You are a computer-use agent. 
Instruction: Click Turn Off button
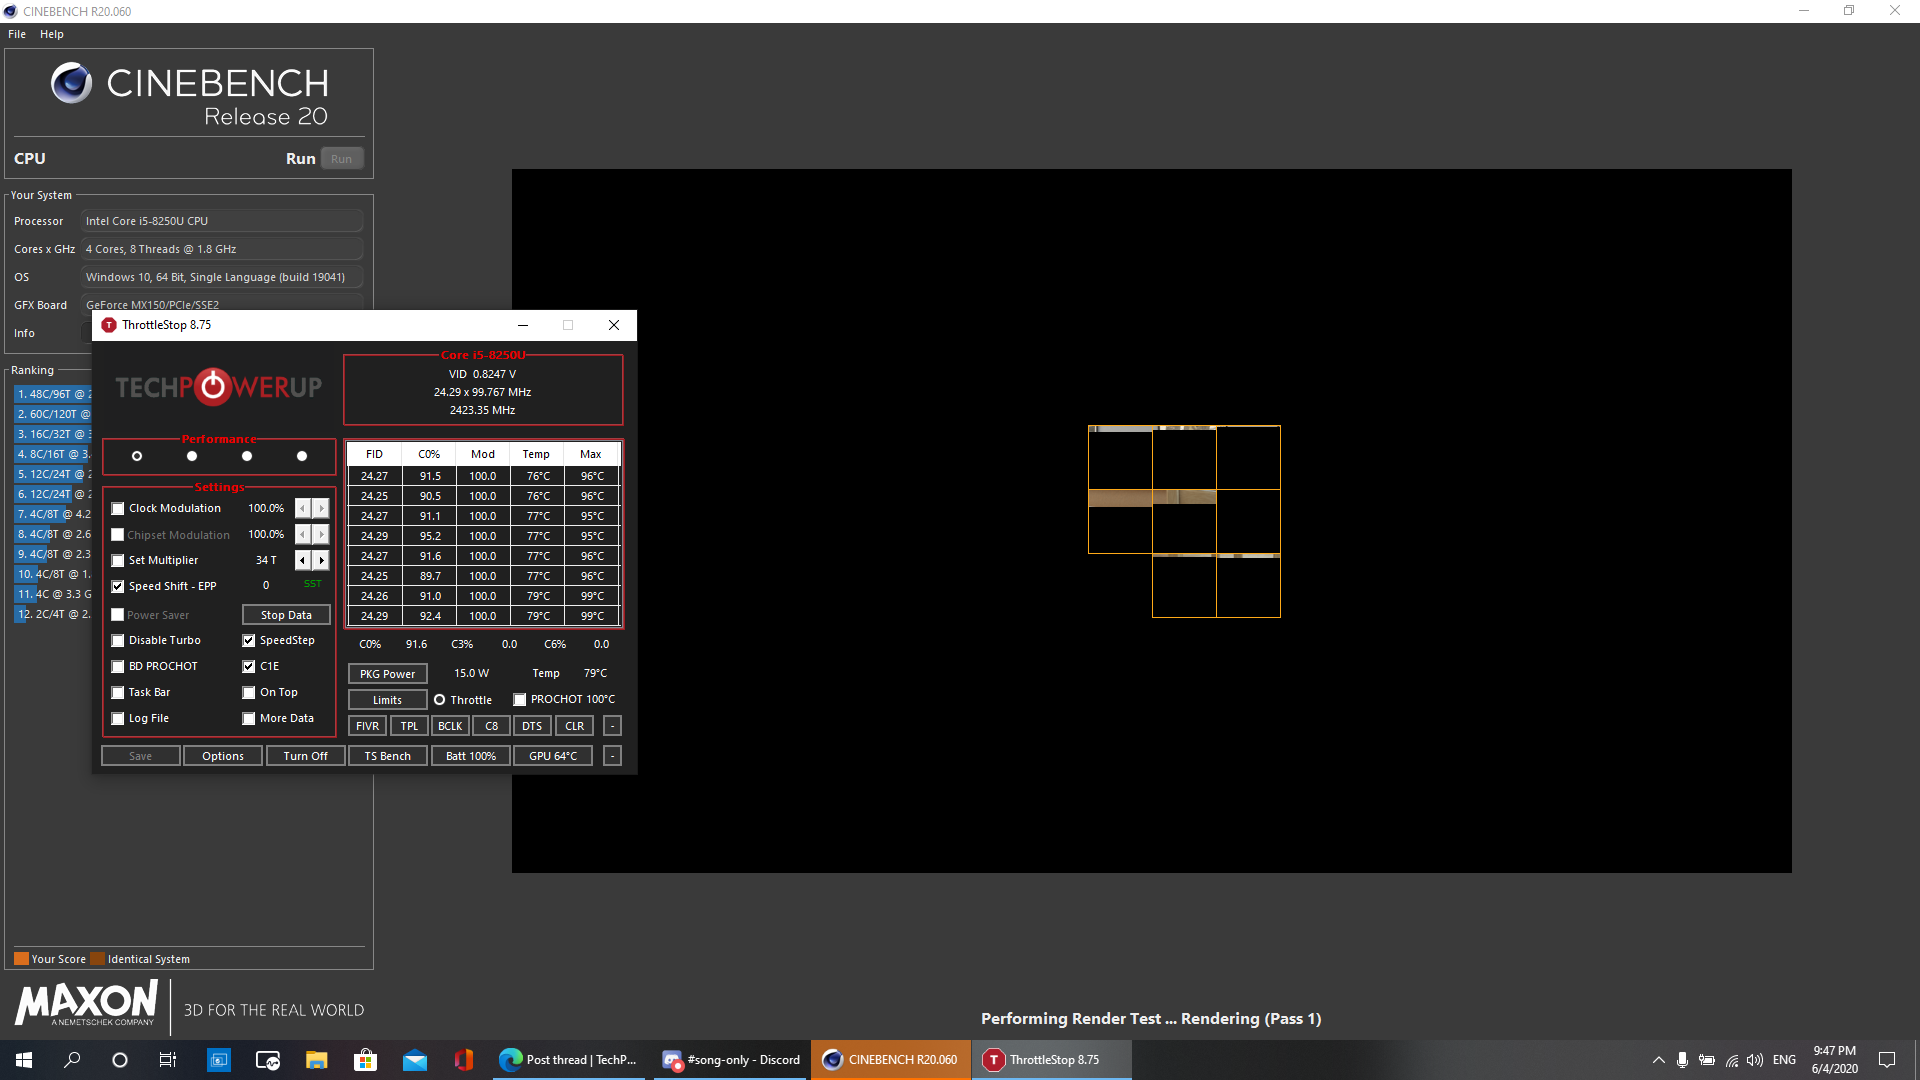305,756
